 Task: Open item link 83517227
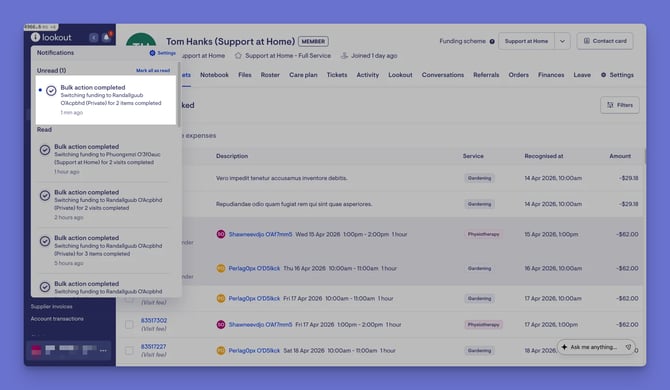click(153, 346)
